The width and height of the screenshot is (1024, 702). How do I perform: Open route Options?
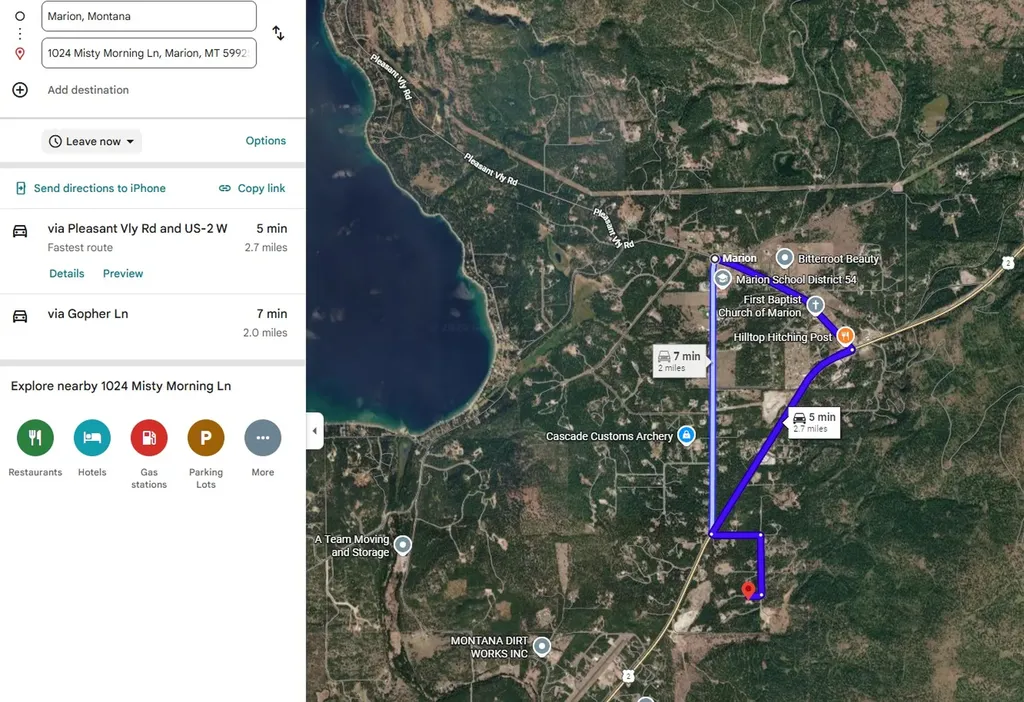(266, 140)
